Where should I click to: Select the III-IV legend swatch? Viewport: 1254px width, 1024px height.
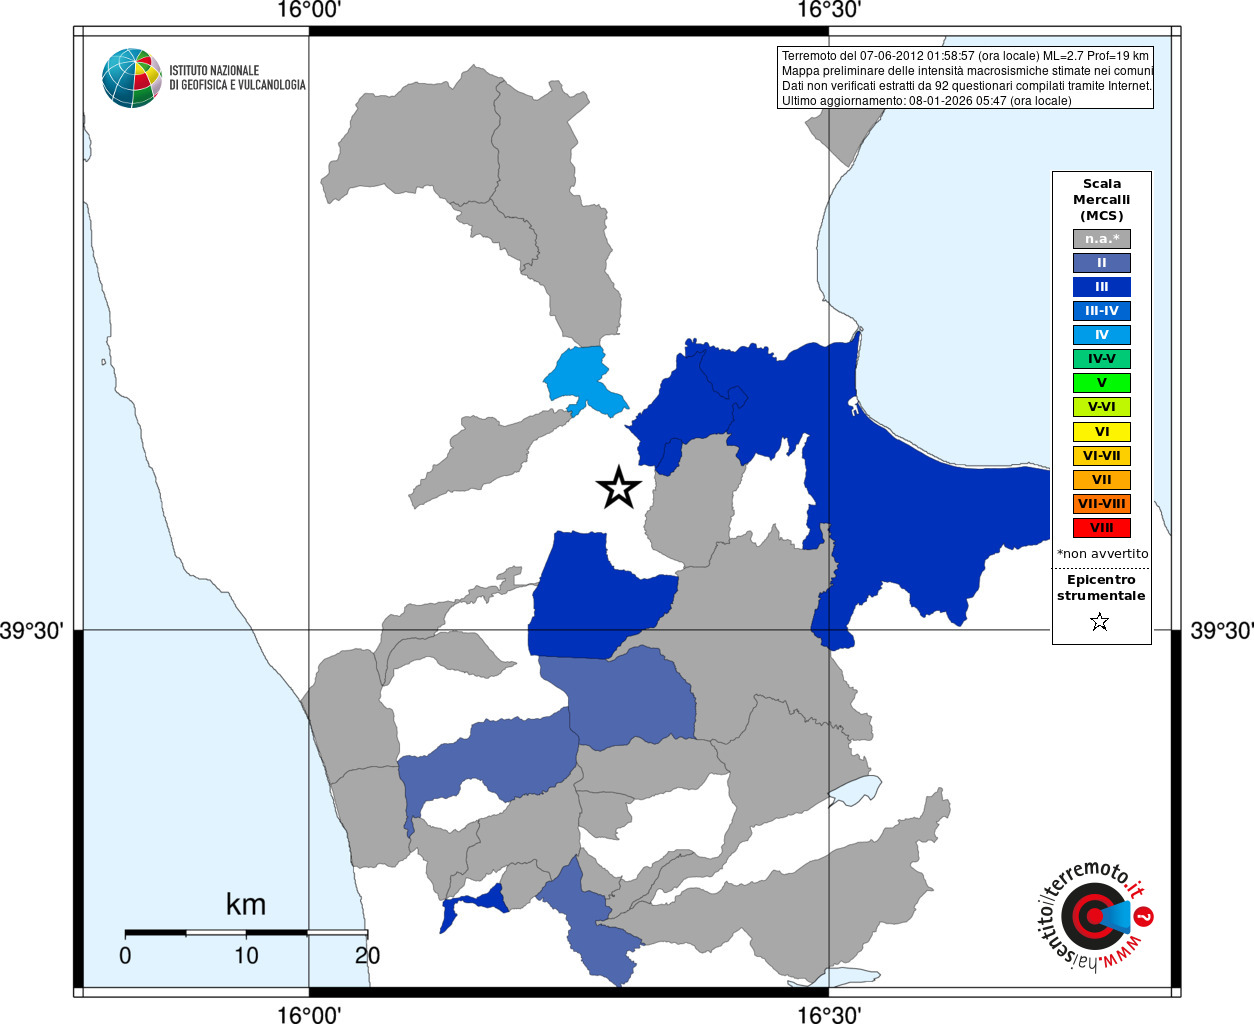pos(1102,311)
